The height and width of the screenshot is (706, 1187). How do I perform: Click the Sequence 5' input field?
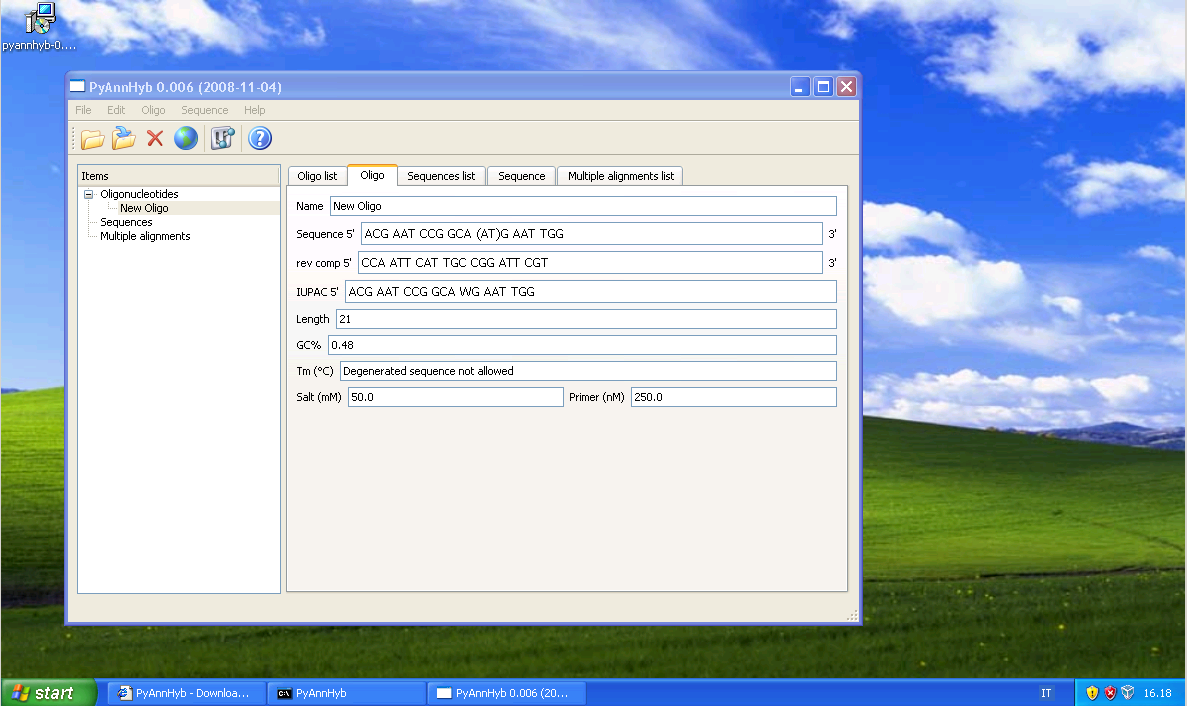tap(591, 234)
